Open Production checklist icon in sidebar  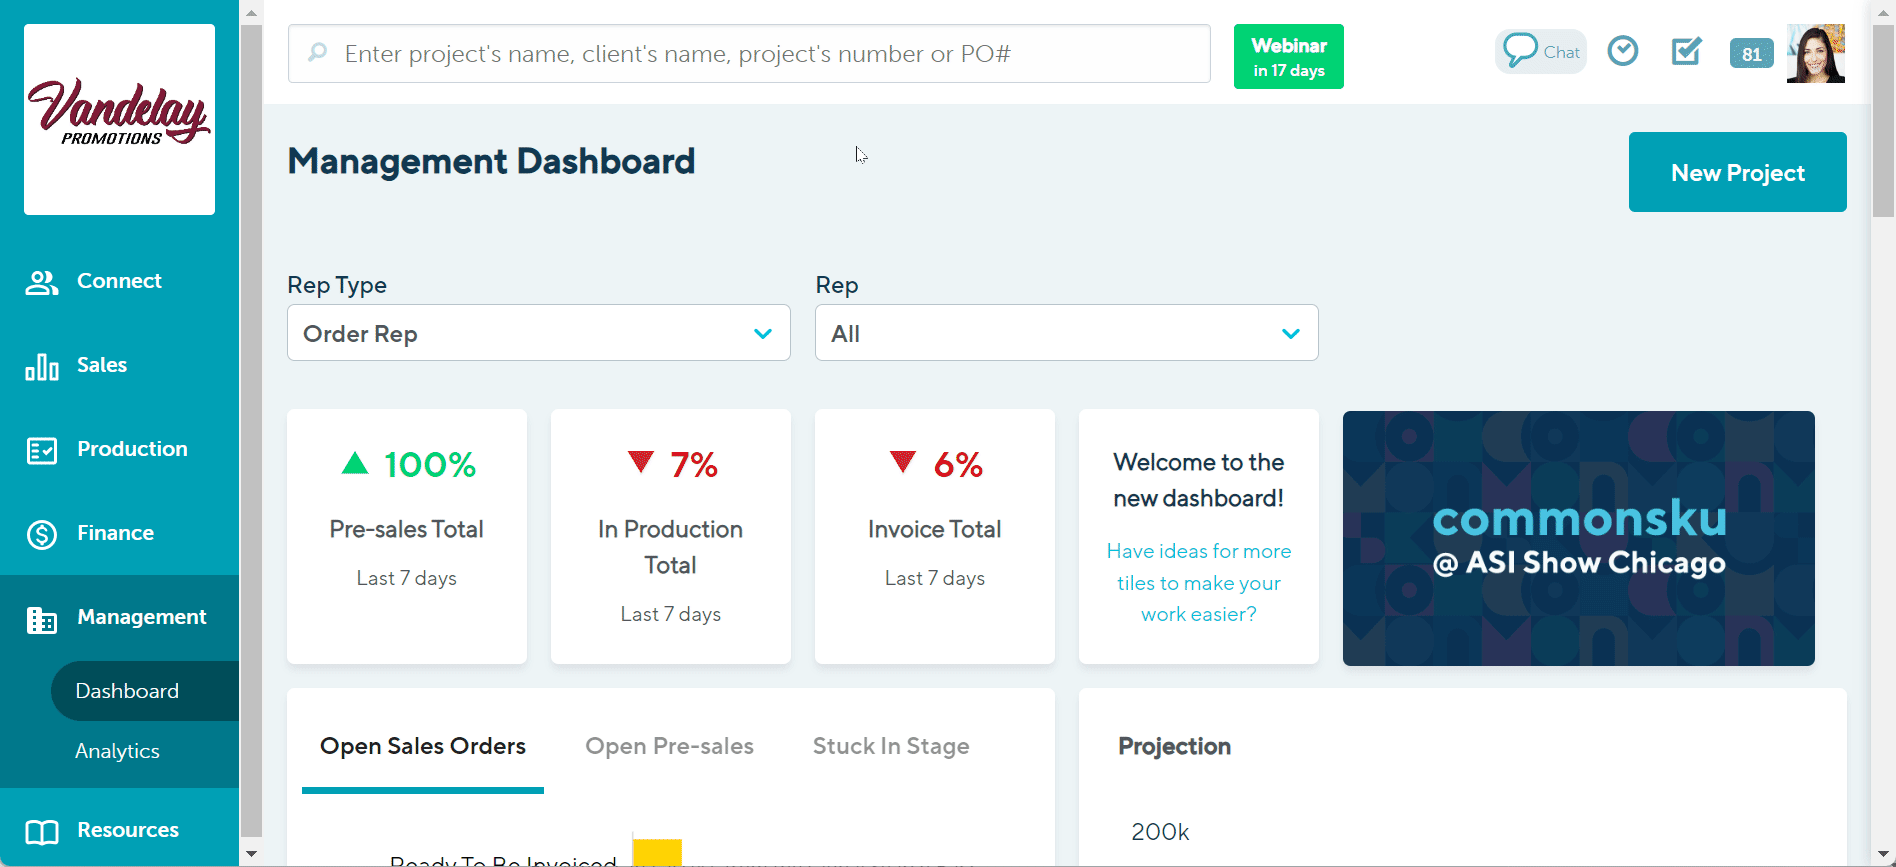(42, 451)
